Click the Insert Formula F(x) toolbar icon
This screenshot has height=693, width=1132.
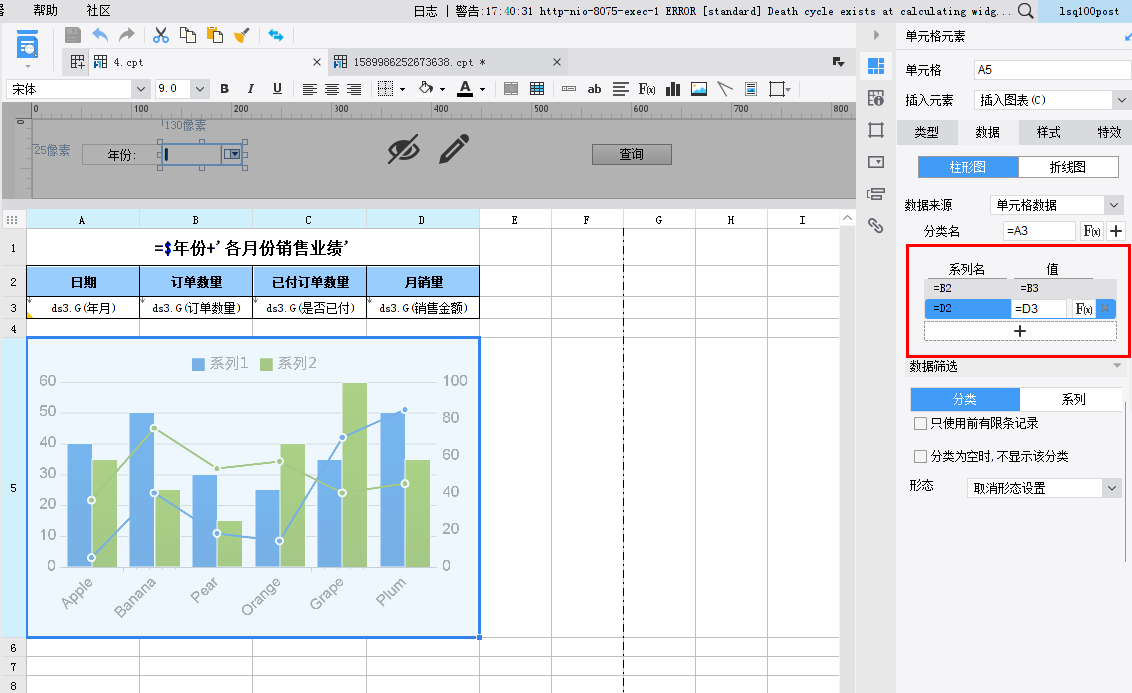(647, 89)
